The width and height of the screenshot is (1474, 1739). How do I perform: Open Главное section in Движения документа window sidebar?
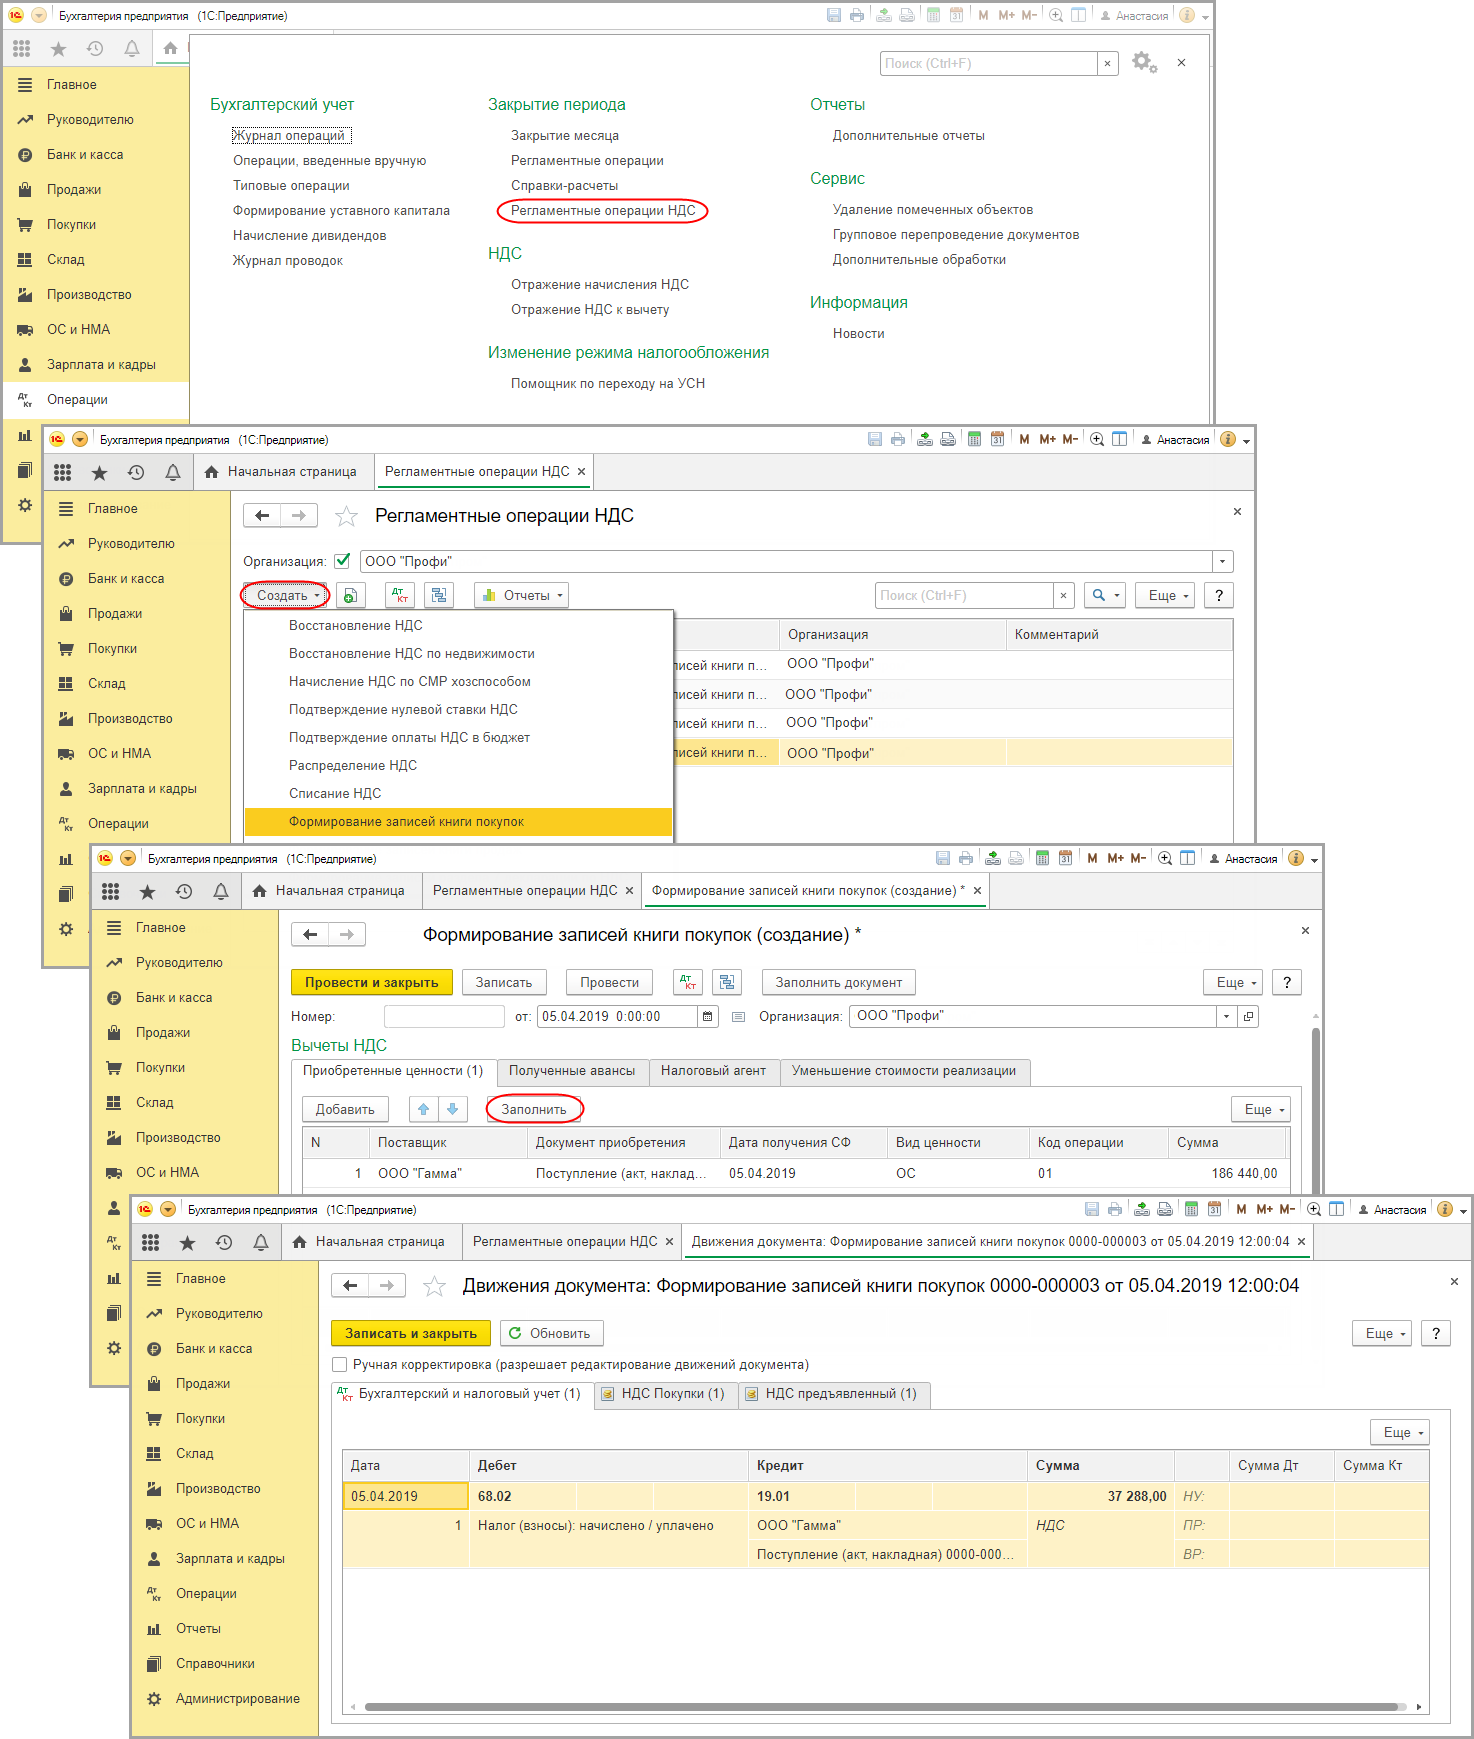[200, 1279]
